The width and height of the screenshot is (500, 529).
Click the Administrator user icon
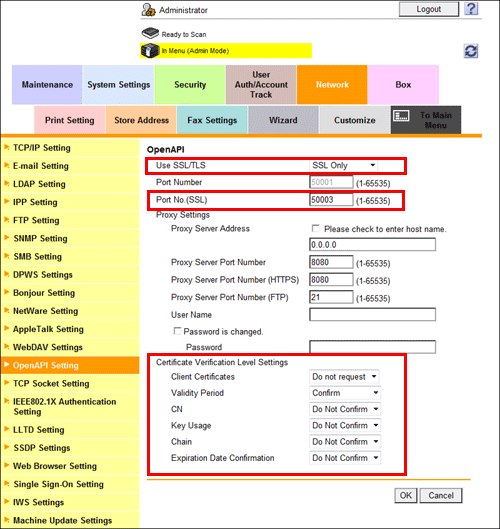[148, 10]
